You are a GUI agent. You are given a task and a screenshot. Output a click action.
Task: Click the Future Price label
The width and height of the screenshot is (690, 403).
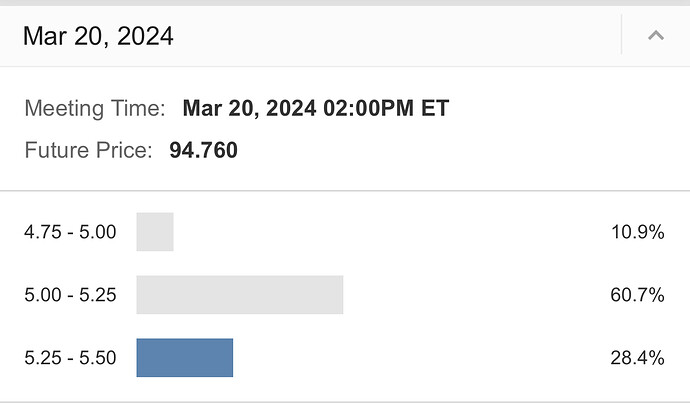pyautogui.click(x=88, y=151)
